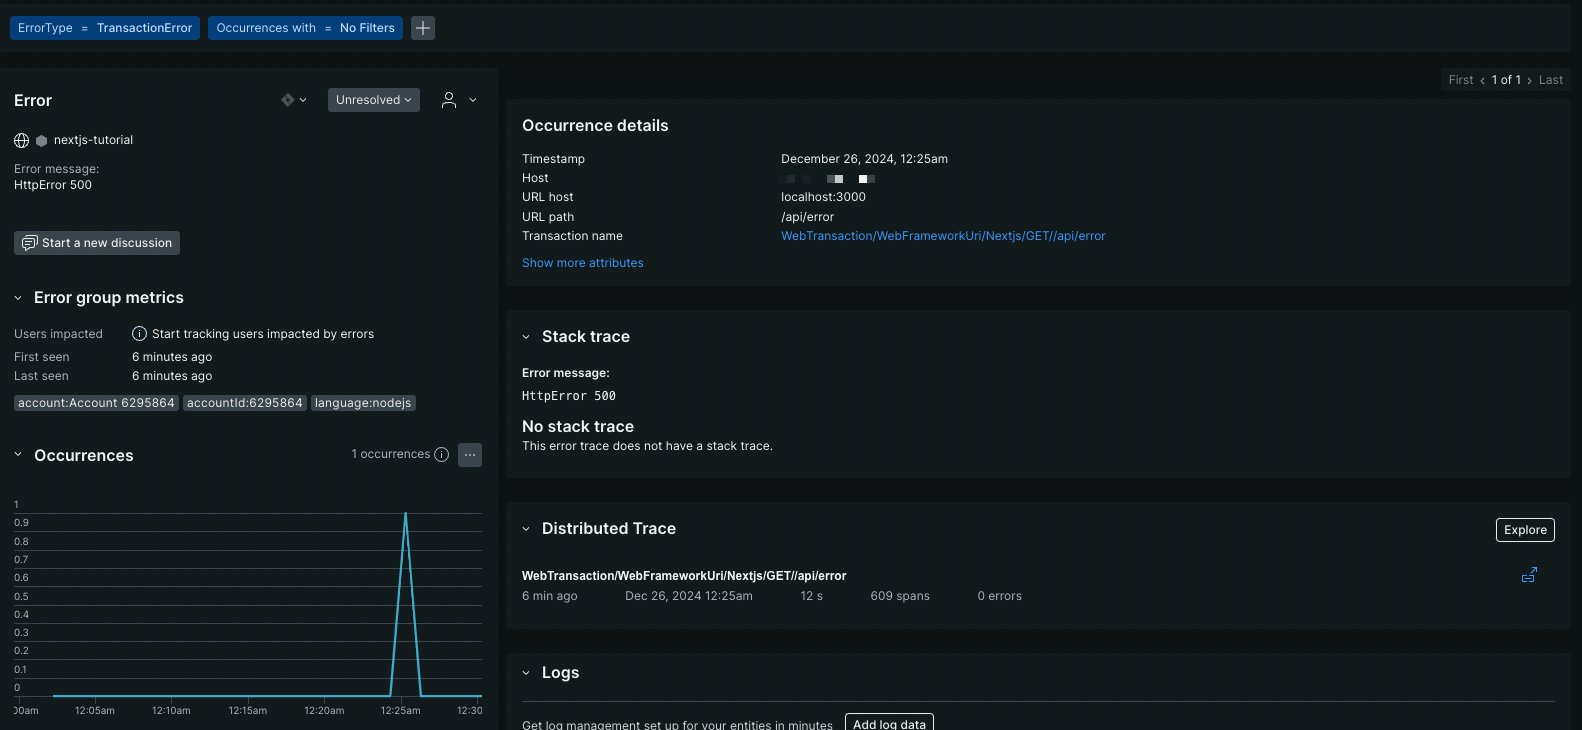Click the discussion speech bubble icon

click(30, 243)
